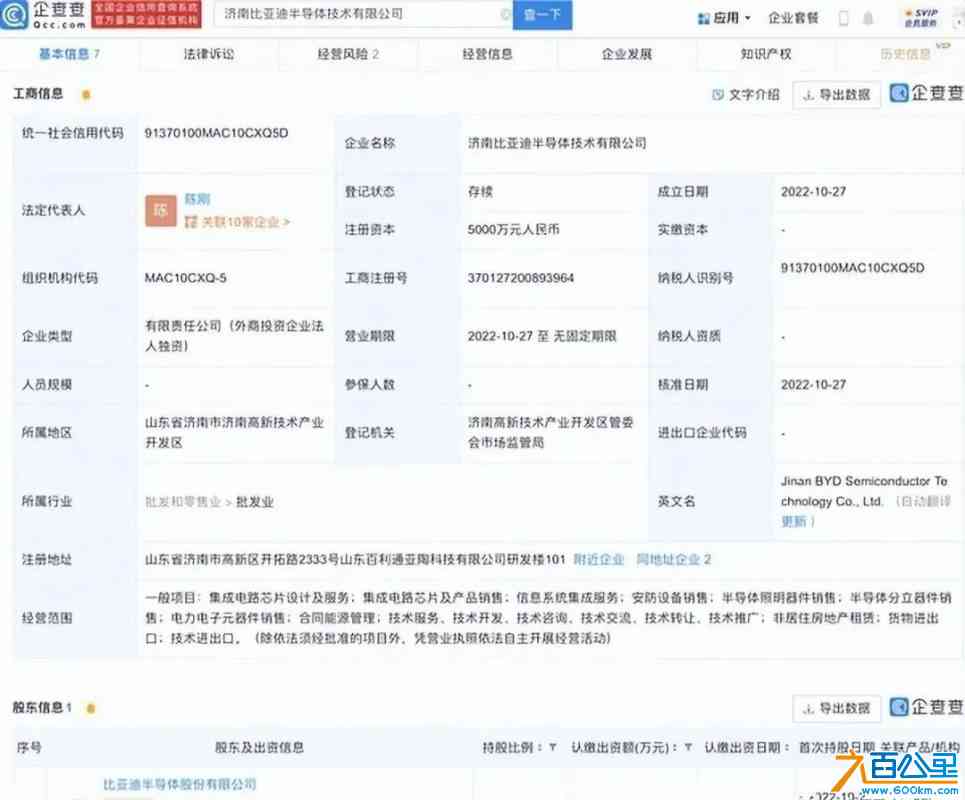
Task: Select organization code MAC10CXQ-5
Action: tap(185, 278)
